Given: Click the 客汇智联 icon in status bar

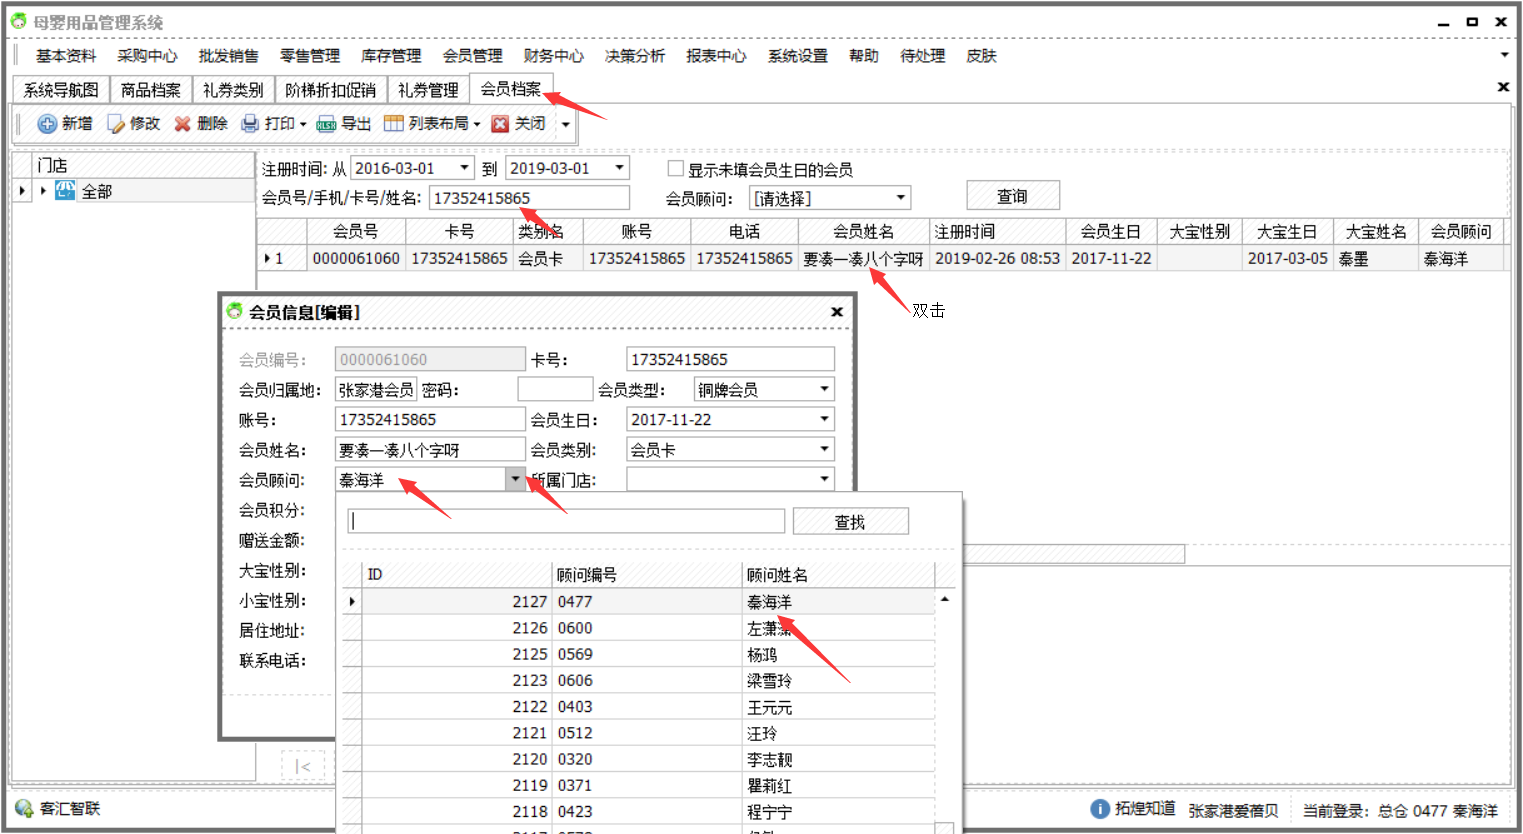Looking at the screenshot, I should 24,808.
